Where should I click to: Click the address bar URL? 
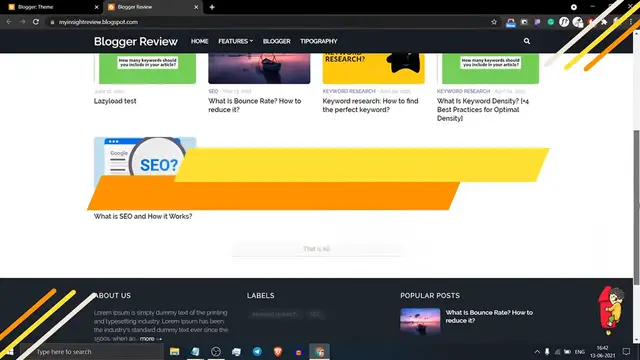[98, 22]
